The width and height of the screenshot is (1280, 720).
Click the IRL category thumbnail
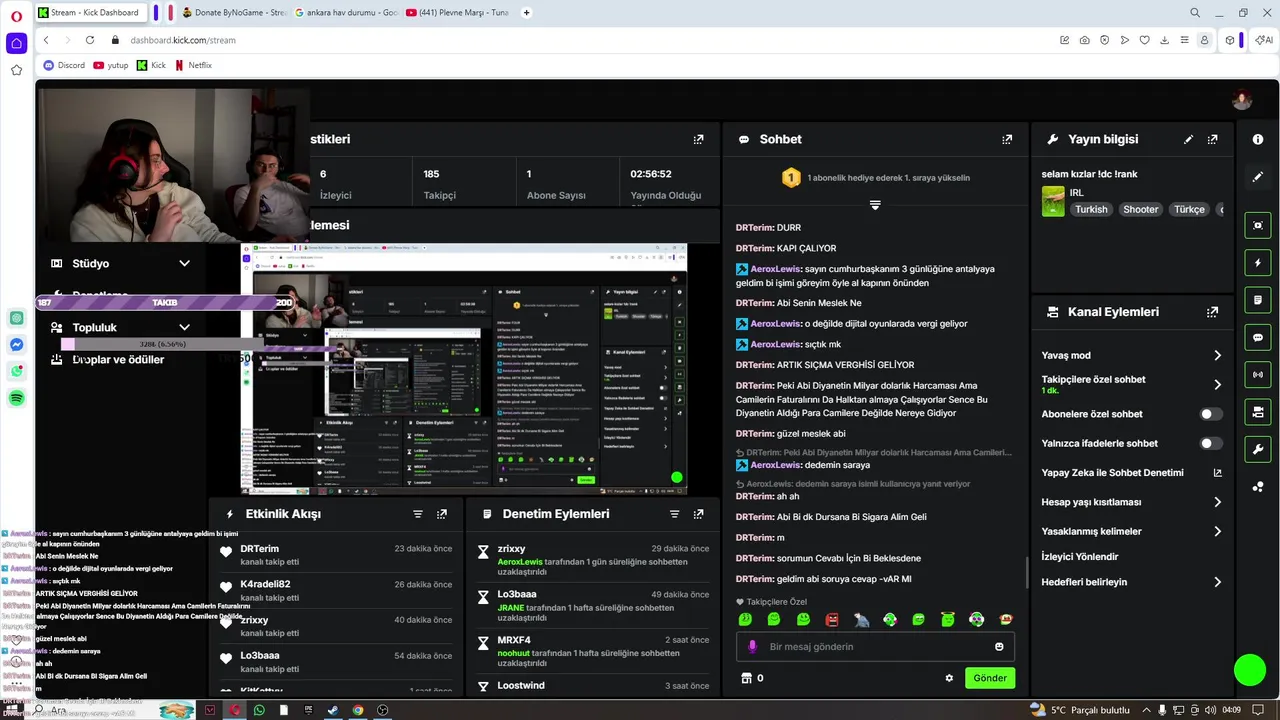point(1053,201)
